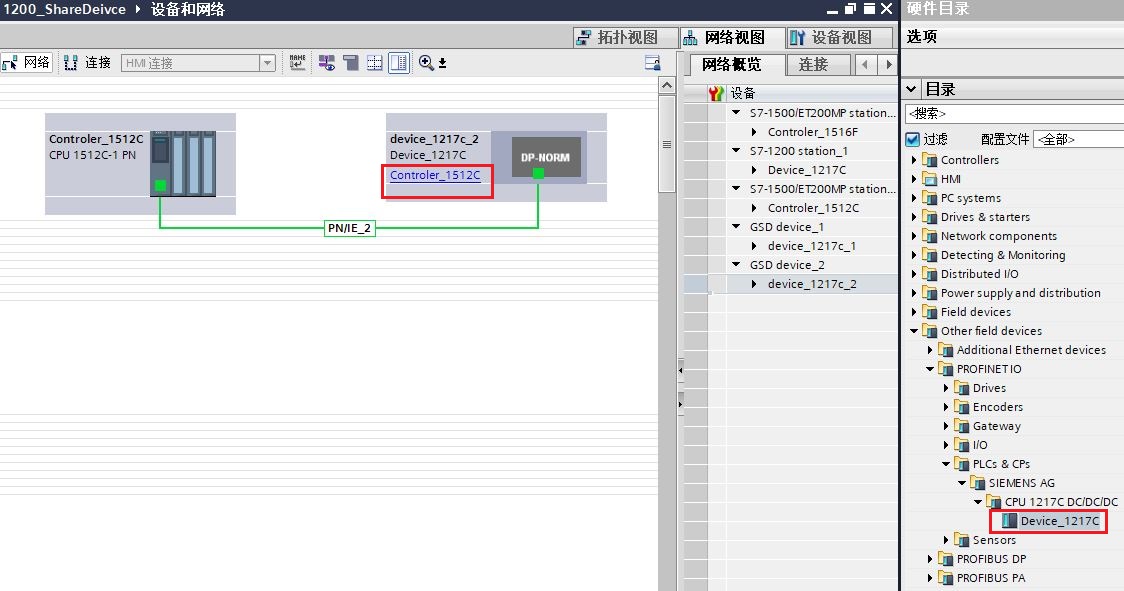Expand the Controllers catalog folder
Screen dimensions: 1124x591
pos(914,160)
